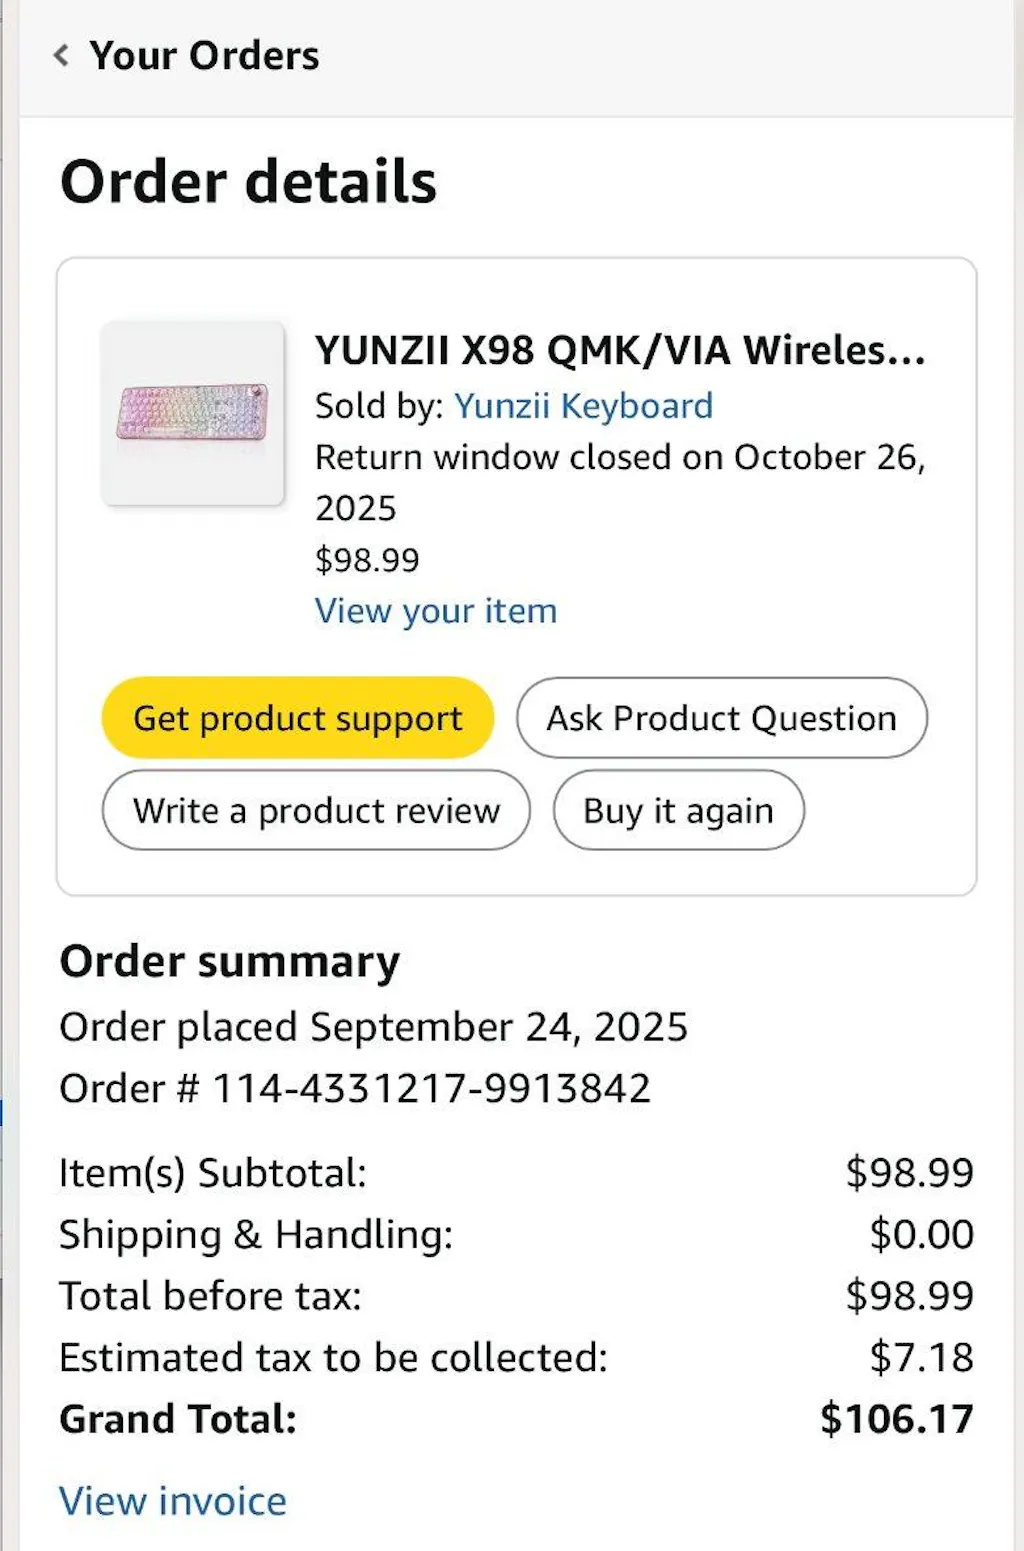Click the order number text
The width and height of the screenshot is (1024, 1551).
(354, 1087)
